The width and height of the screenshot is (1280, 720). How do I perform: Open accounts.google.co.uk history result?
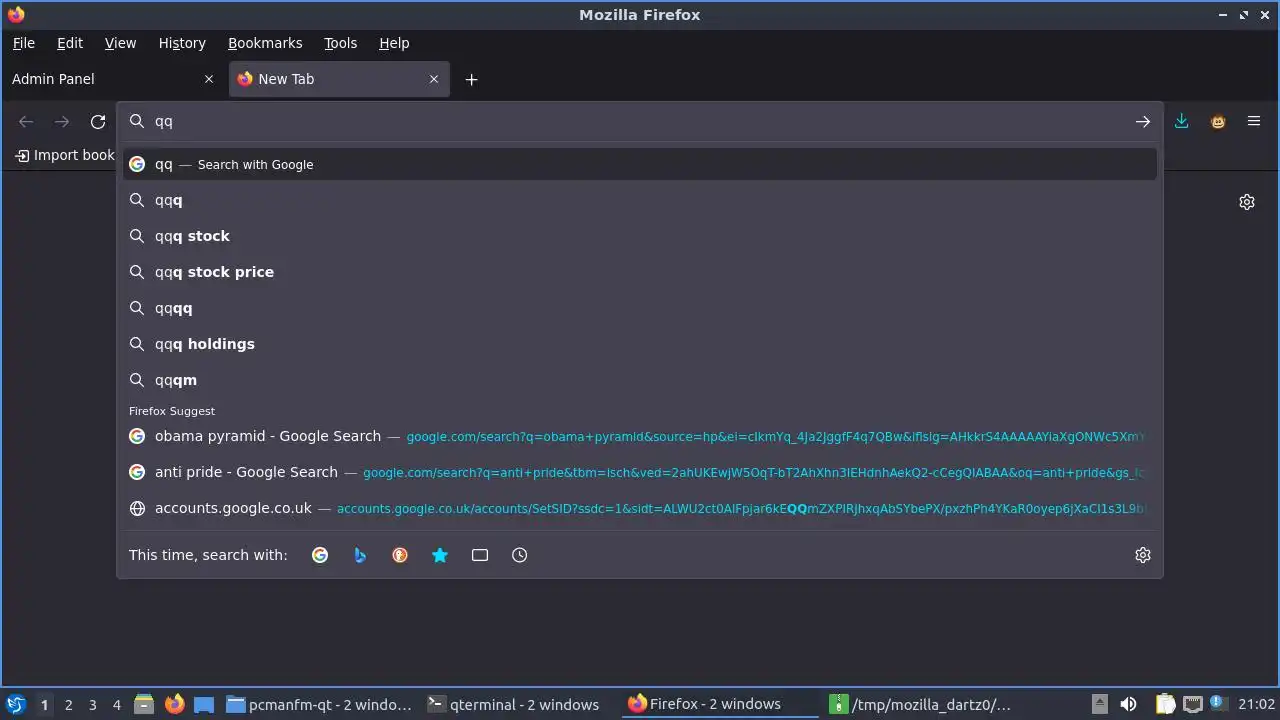(640, 508)
